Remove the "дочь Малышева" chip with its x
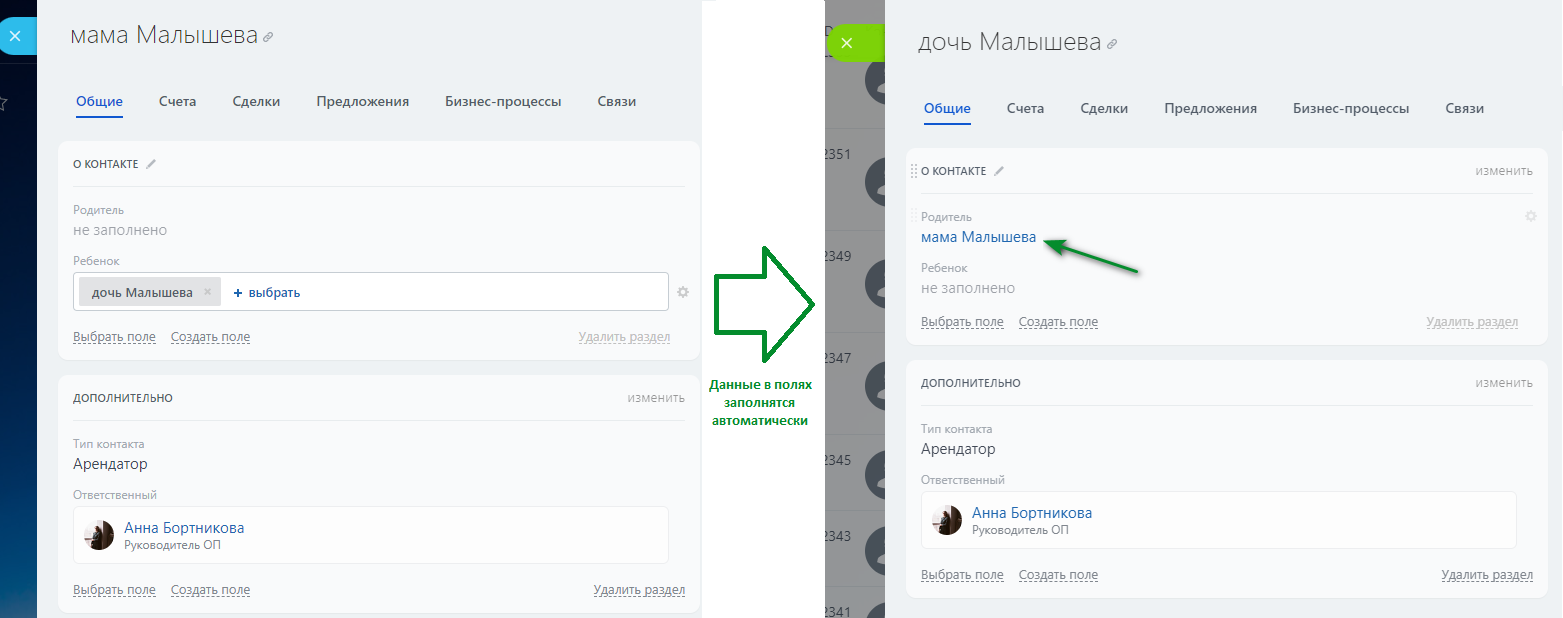This screenshot has height=618, width=1563. [207, 292]
